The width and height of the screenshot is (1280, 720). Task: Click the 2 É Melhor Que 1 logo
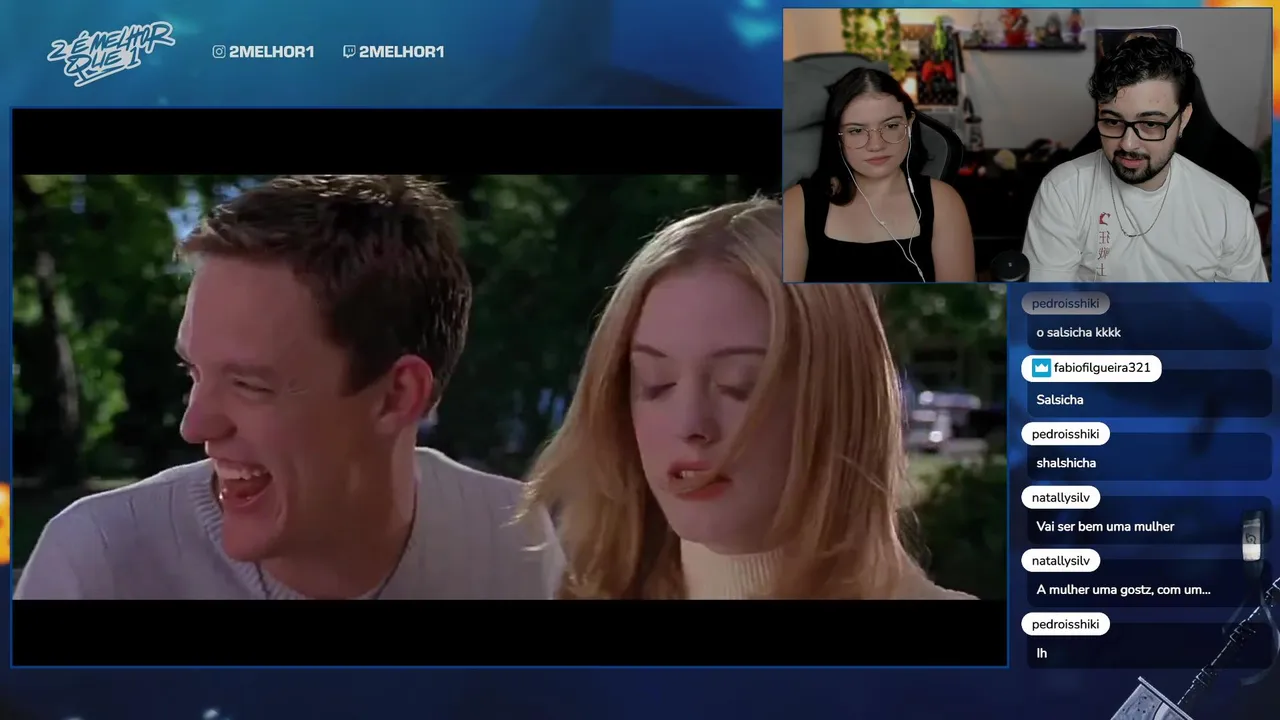pyautogui.click(x=111, y=54)
